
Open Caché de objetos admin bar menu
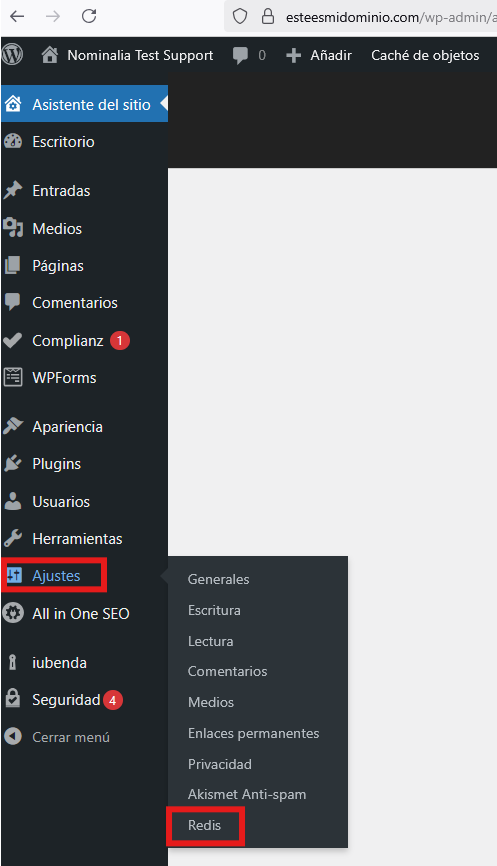click(425, 55)
